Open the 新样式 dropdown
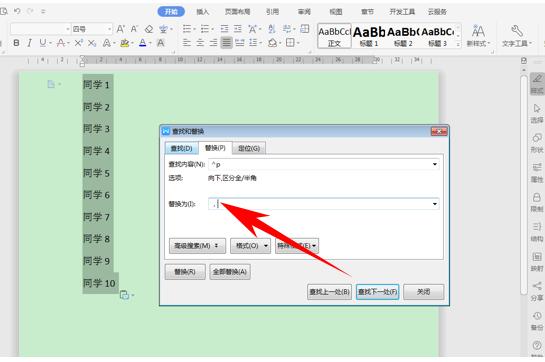Image resolution: width=545 pixels, height=362 pixels. click(x=478, y=35)
